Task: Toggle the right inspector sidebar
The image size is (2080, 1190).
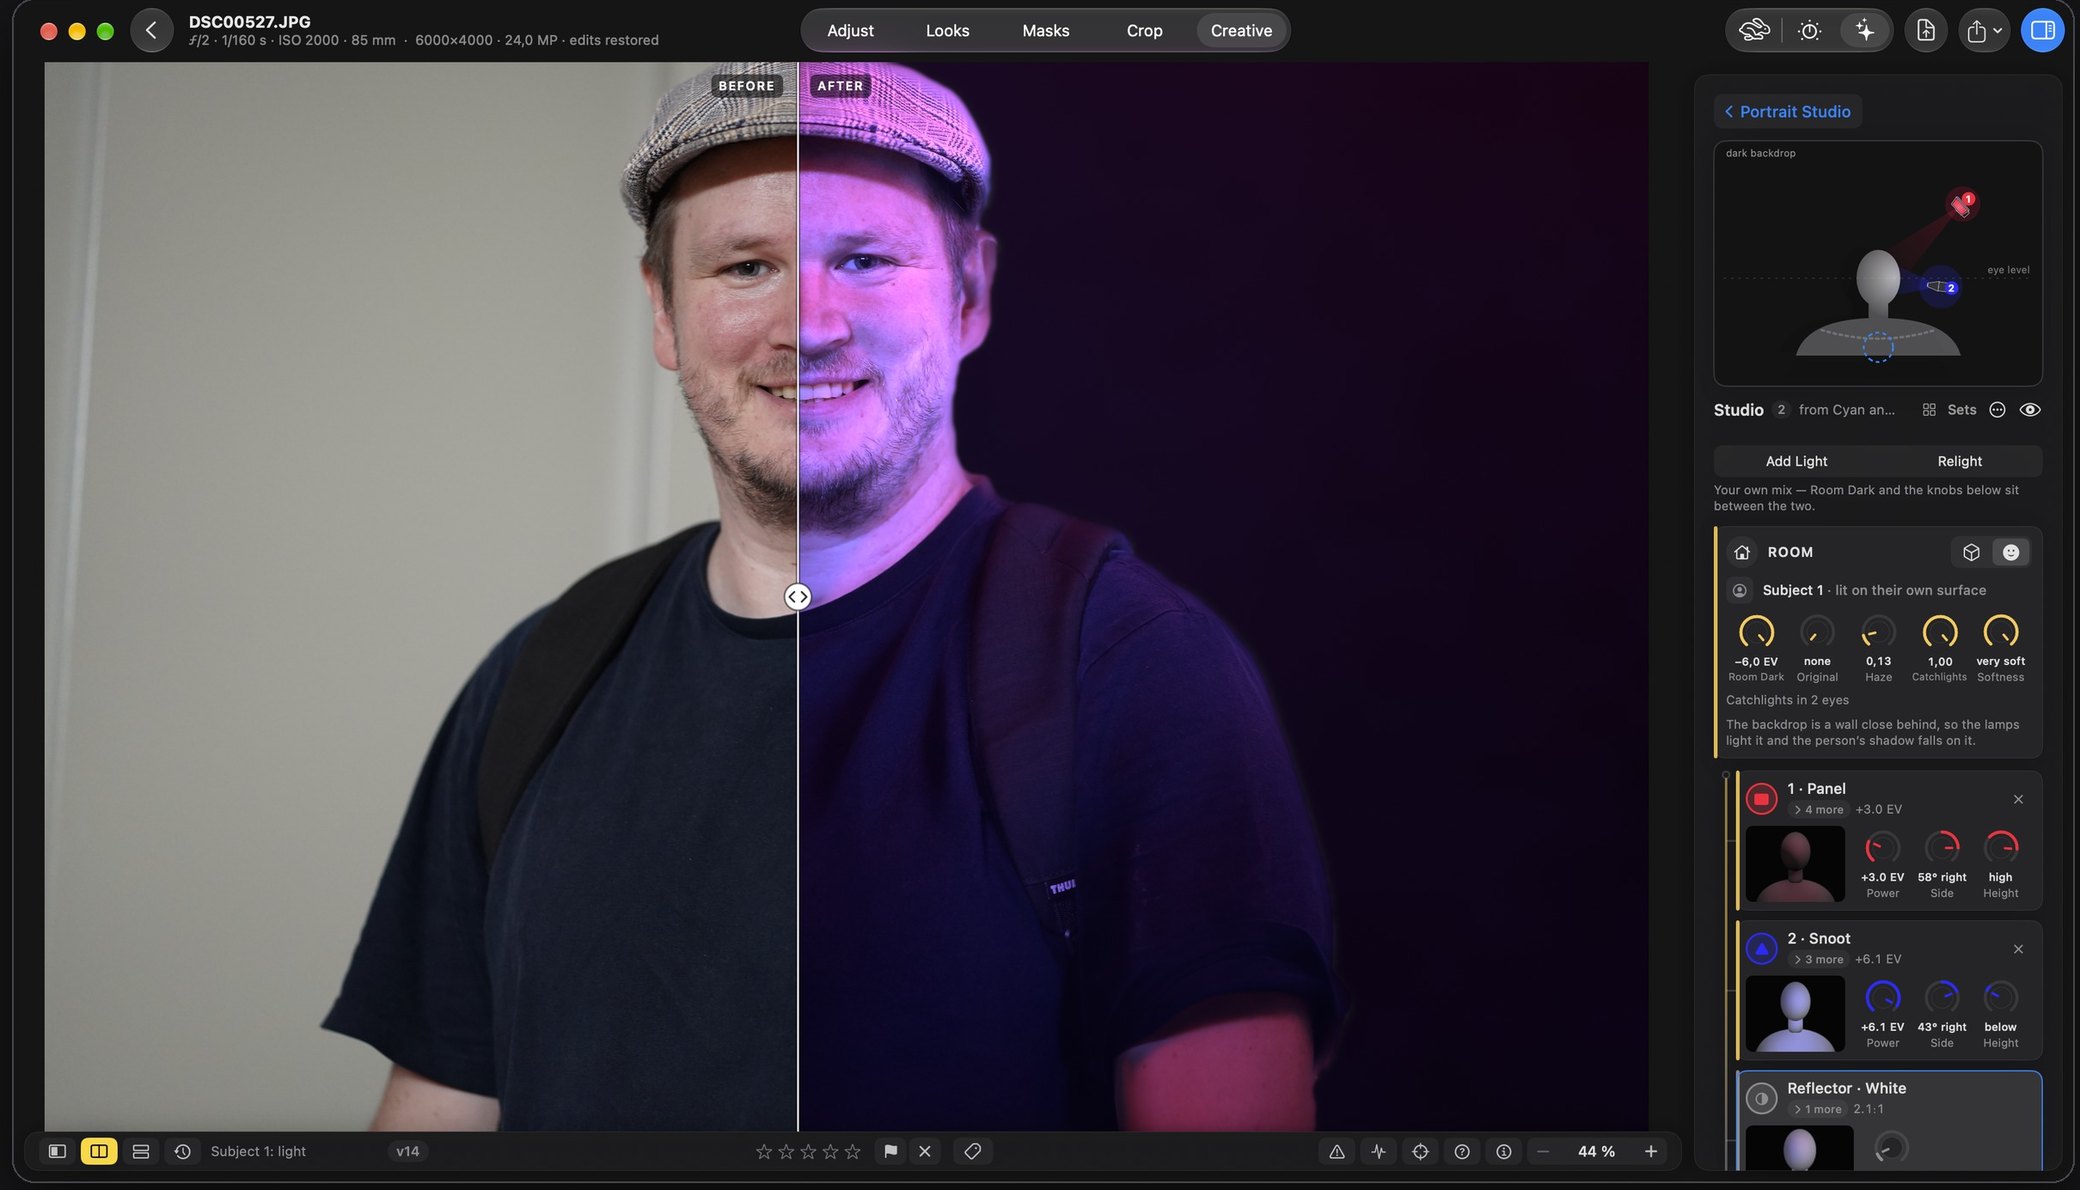Action: coord(2043,30)
